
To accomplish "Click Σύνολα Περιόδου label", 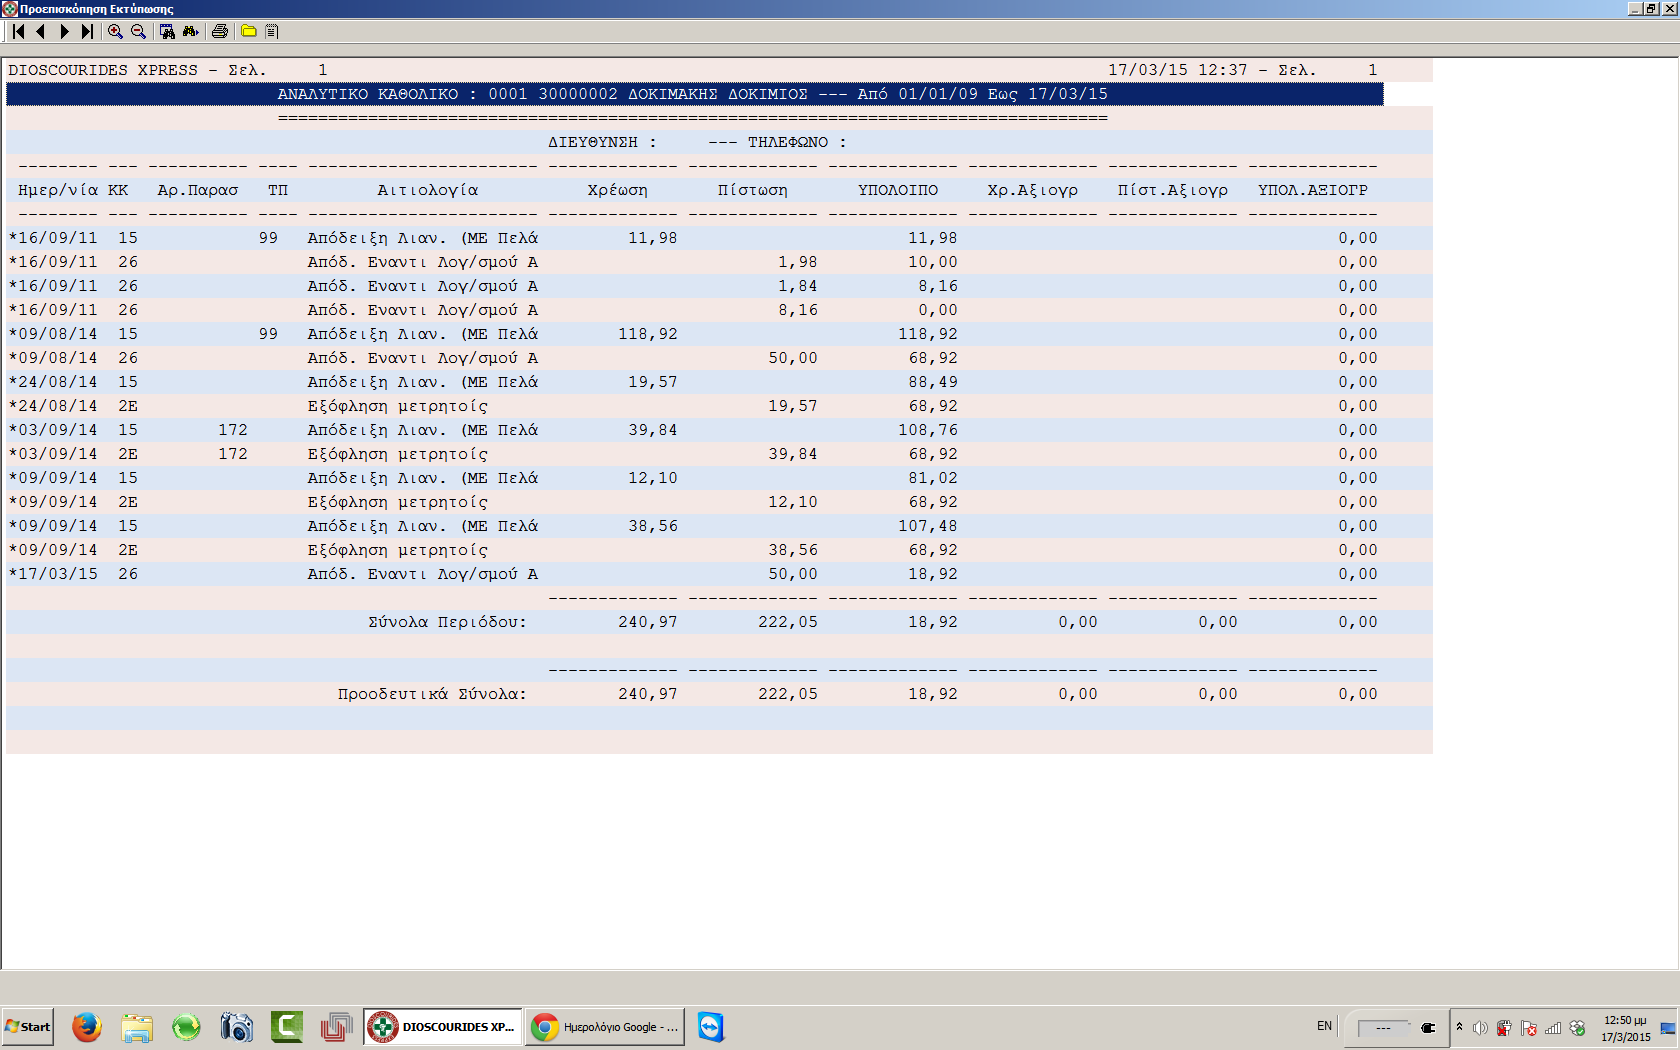I will click(447, 622).
